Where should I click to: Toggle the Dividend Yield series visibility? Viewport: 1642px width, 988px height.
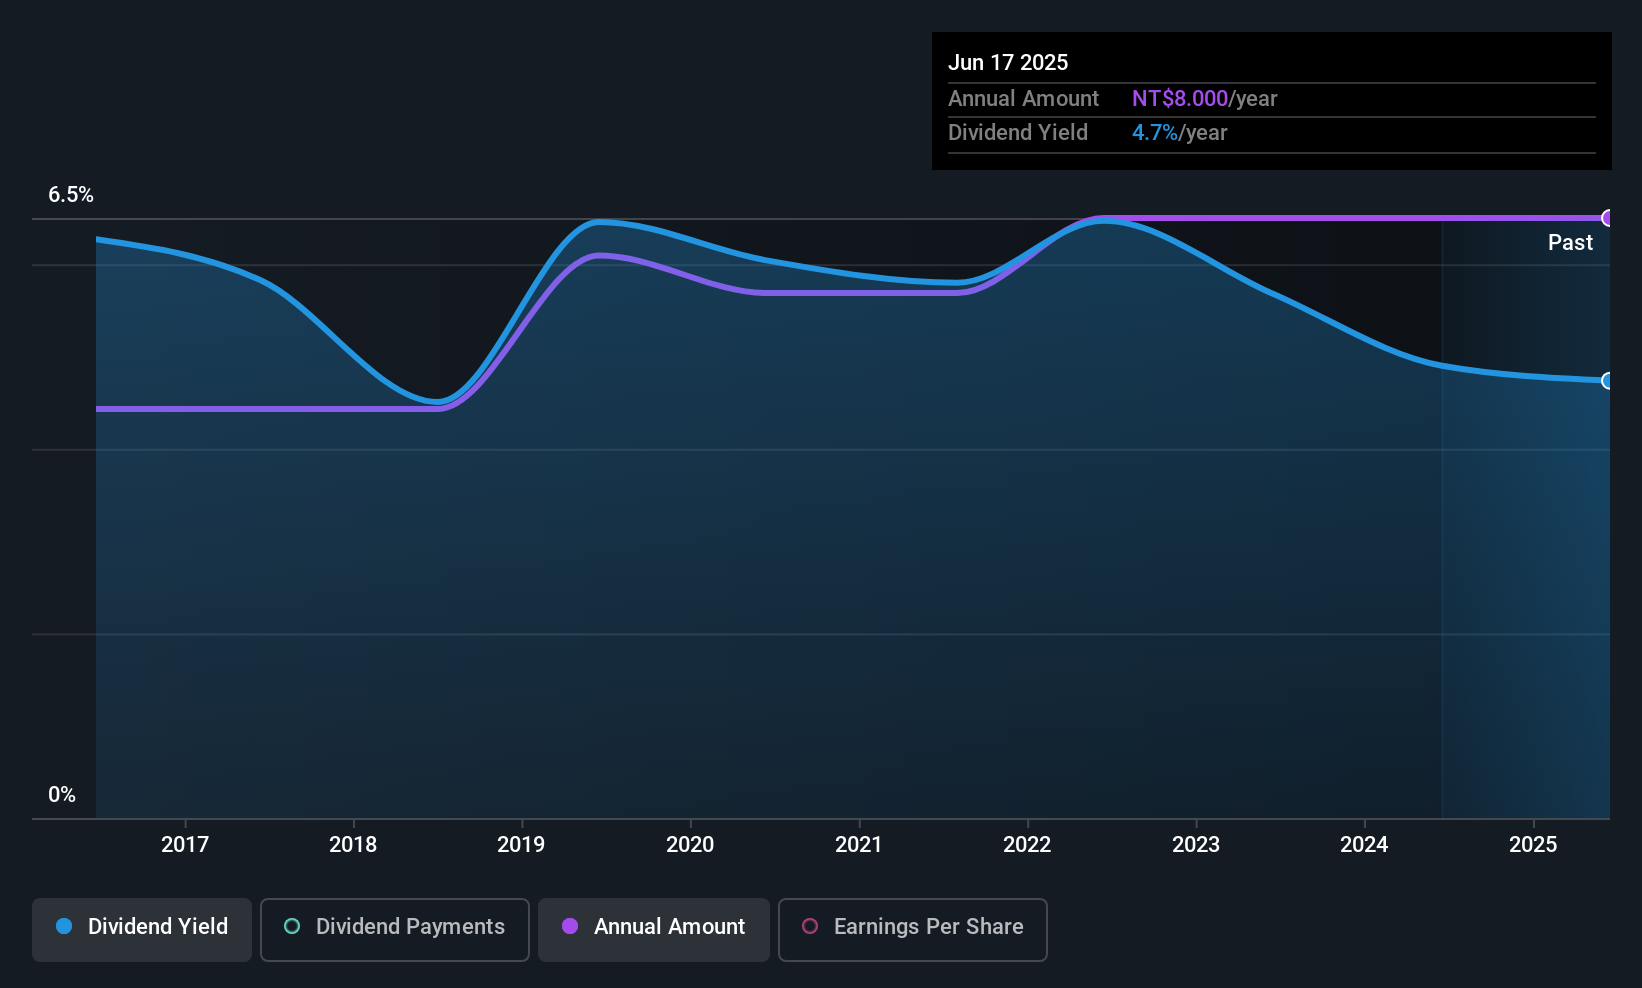(141, 928)
